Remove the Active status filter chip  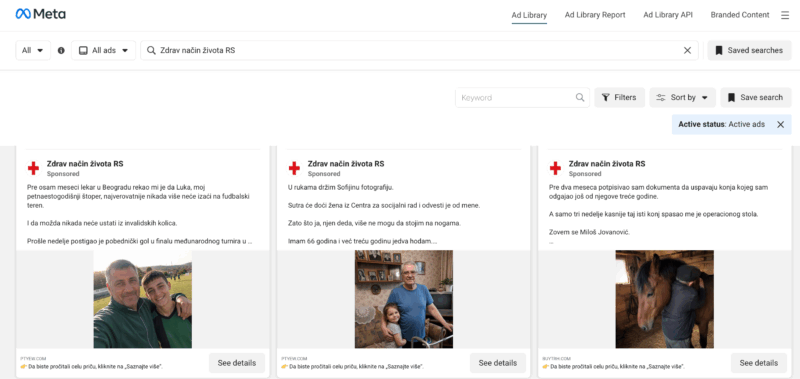point(780,124)
